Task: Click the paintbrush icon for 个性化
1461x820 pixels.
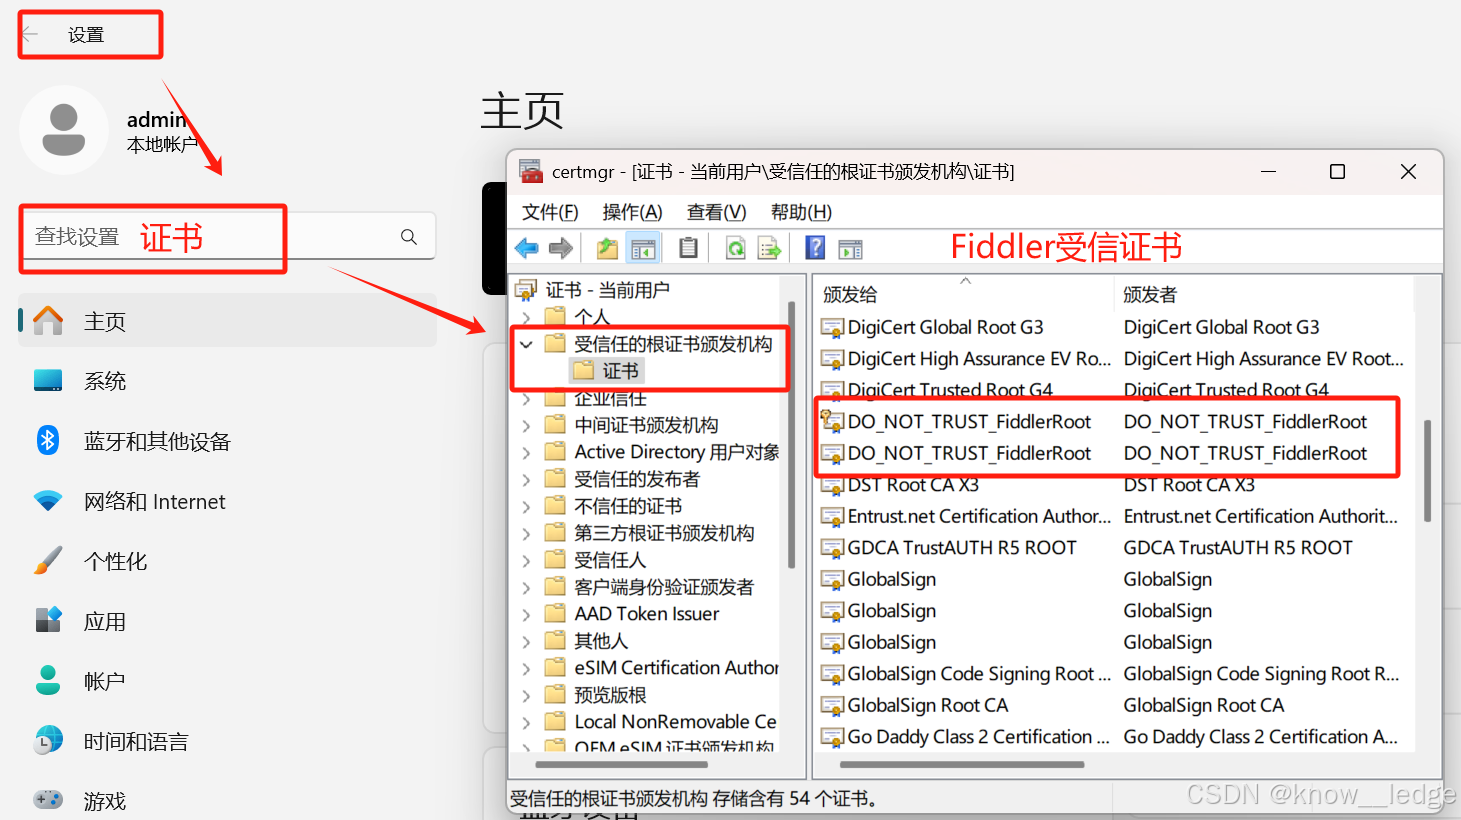Action: (x=48, y=560)
